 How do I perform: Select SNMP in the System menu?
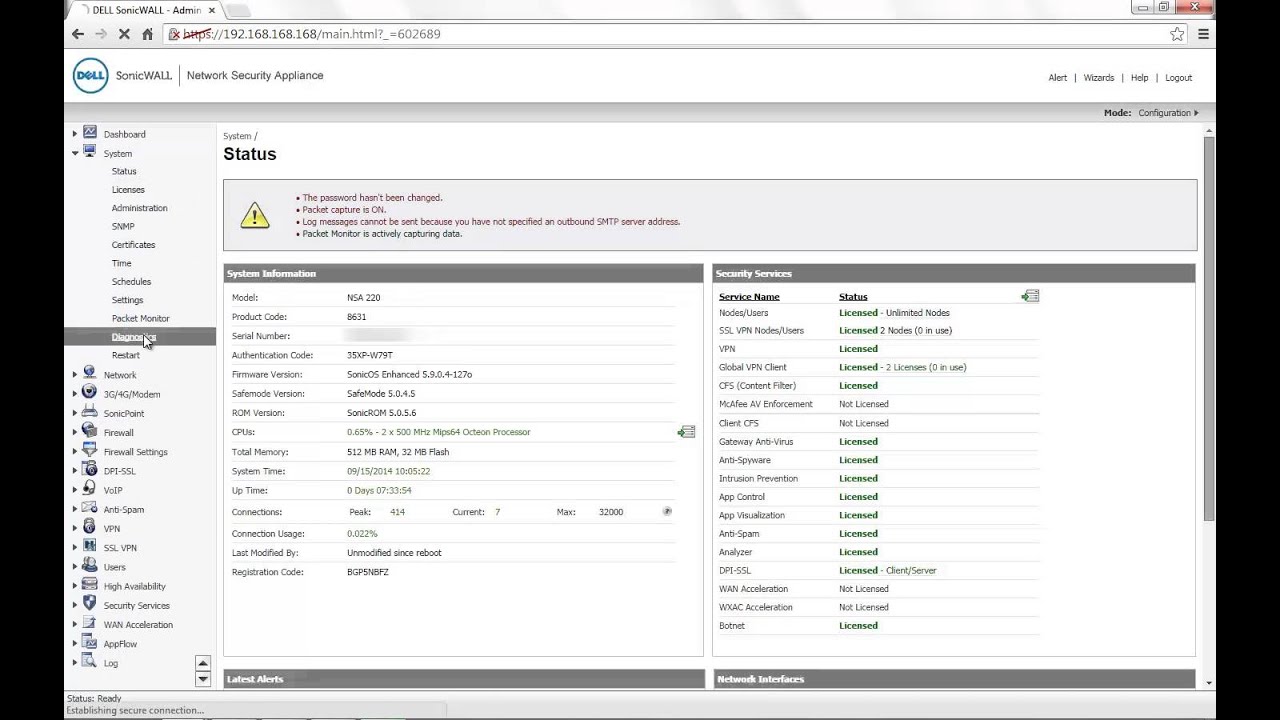click(x=123, y=227)
